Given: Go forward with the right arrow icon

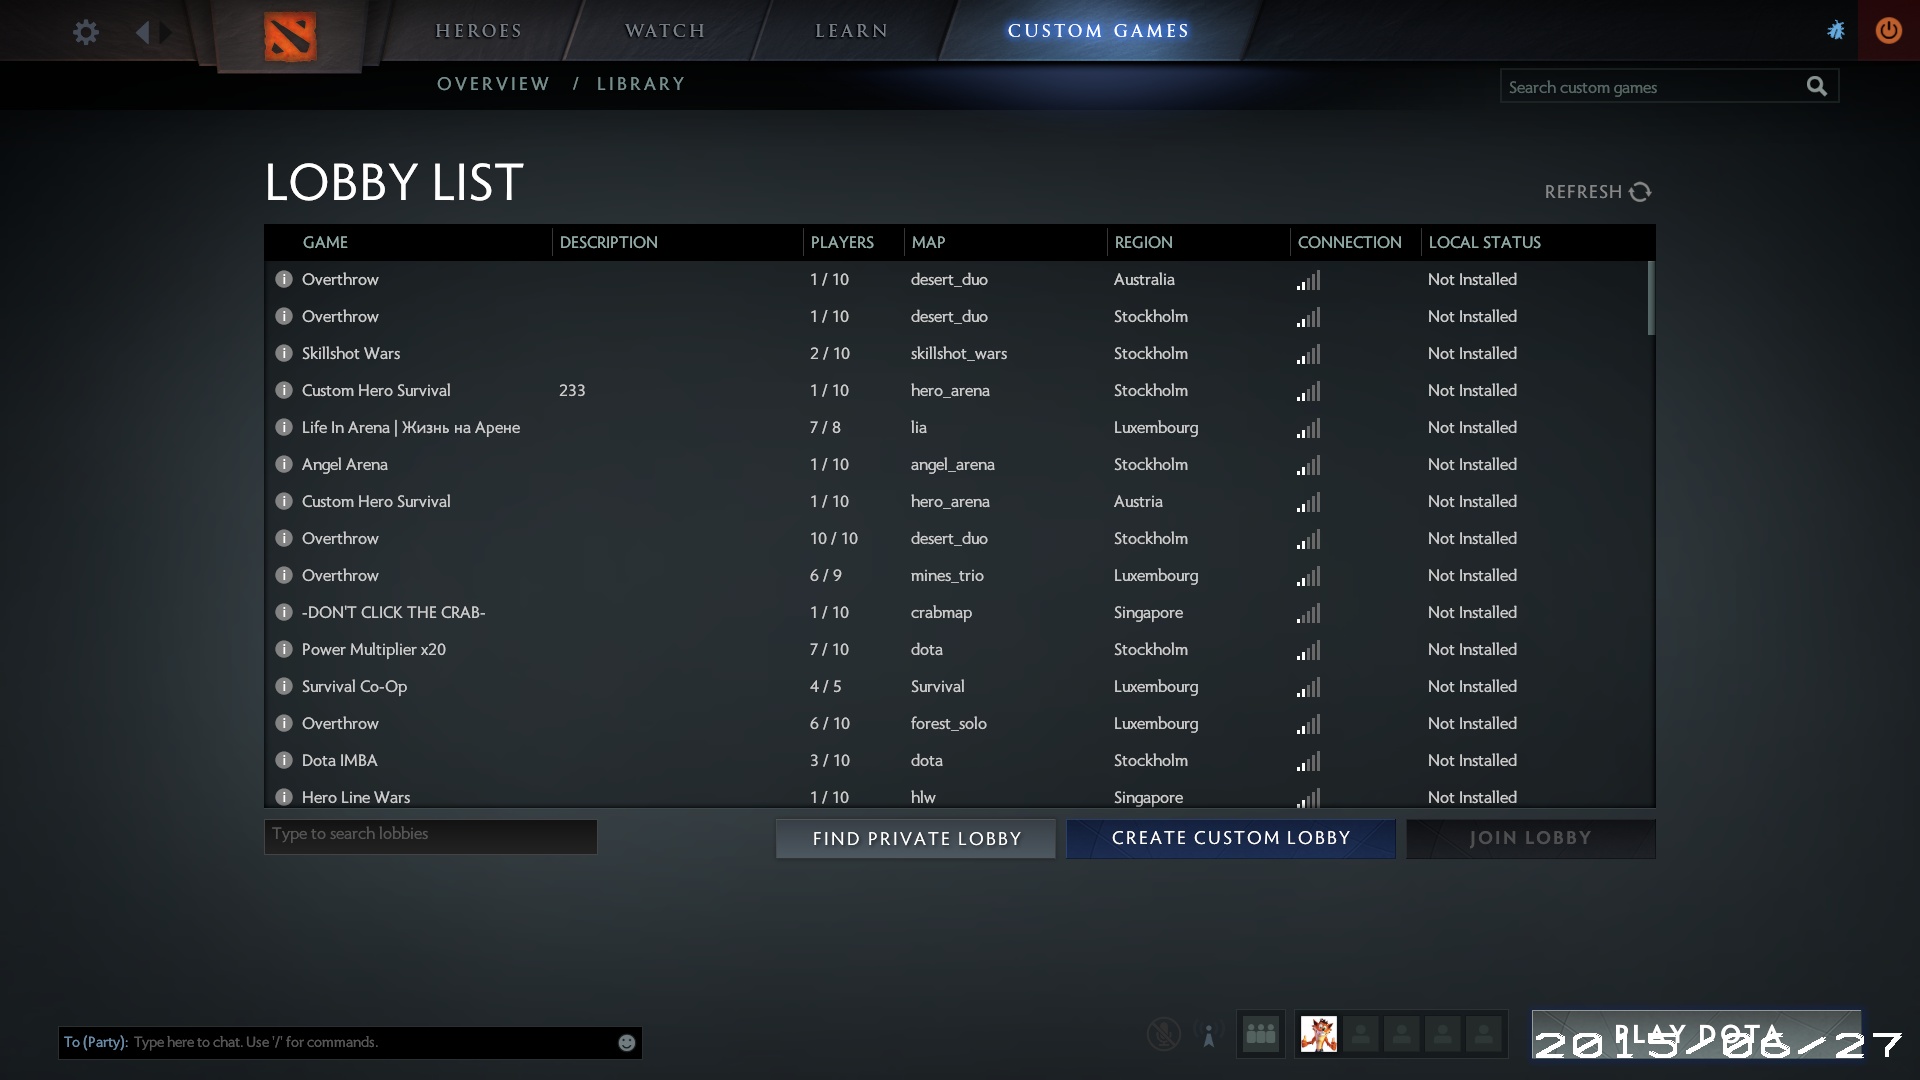Looking at the screenshot, I should 166,32.
